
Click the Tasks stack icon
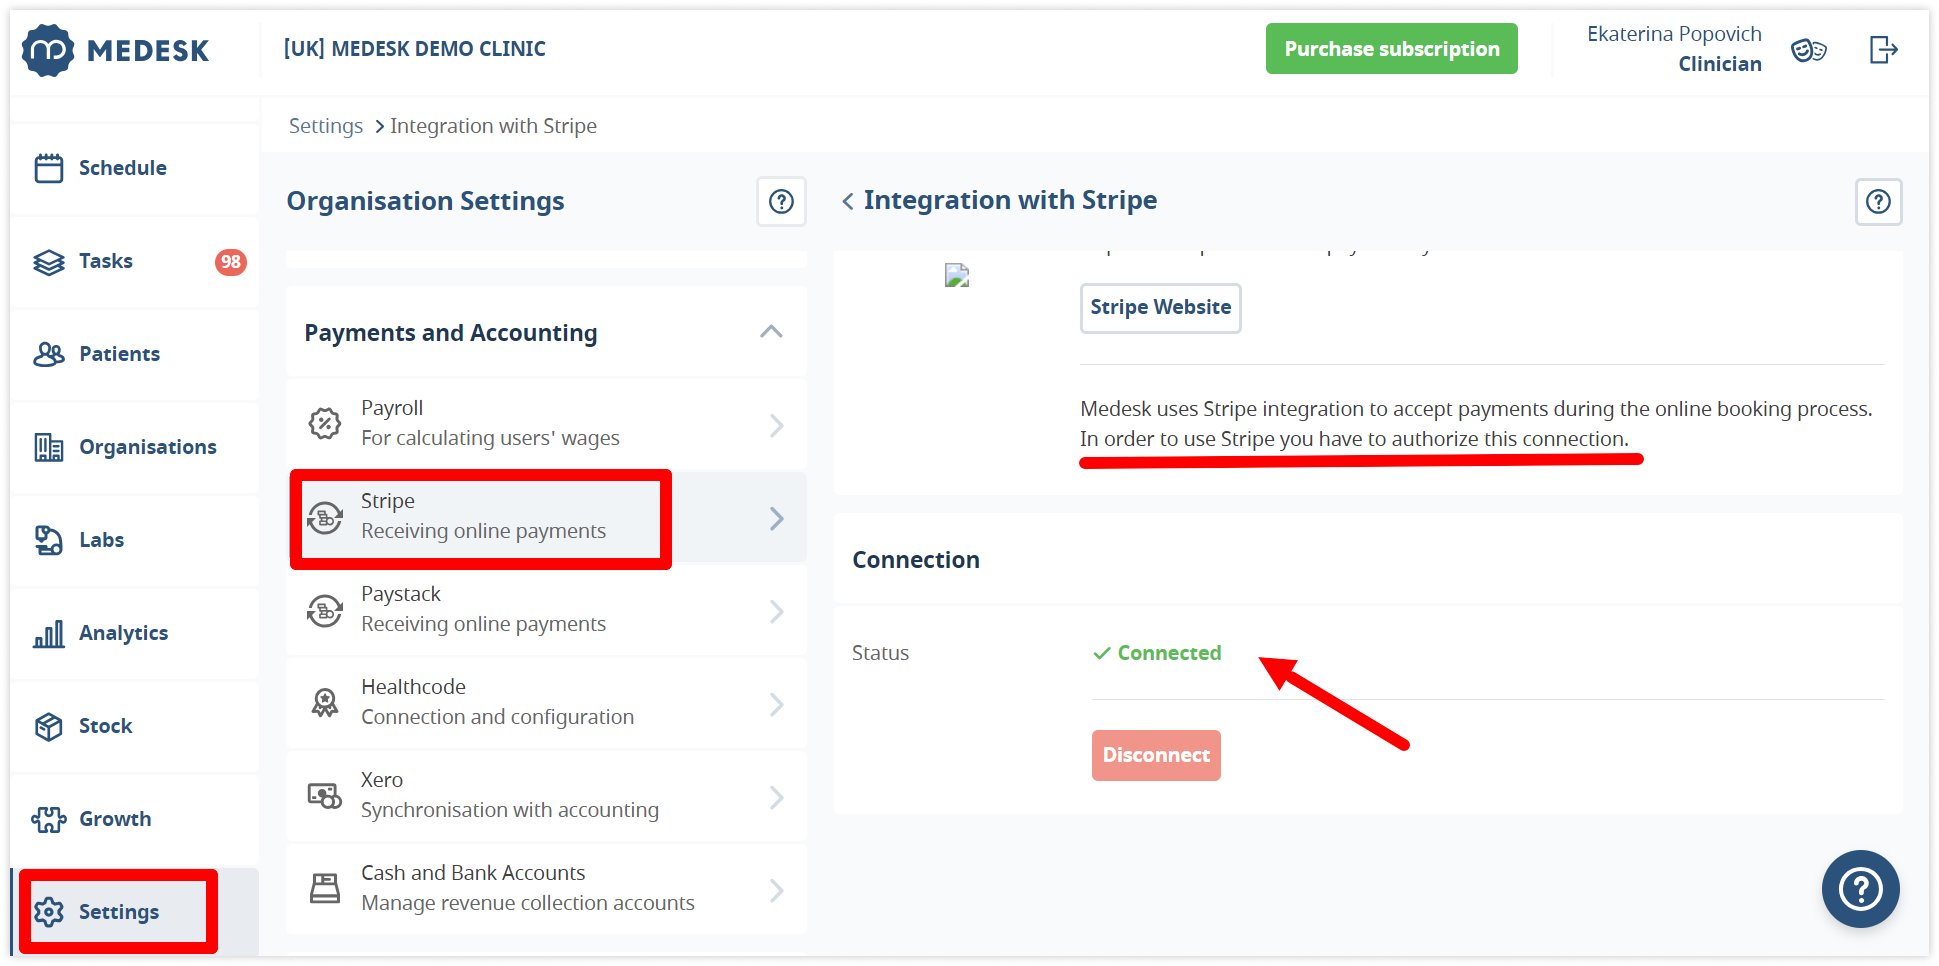48,262
